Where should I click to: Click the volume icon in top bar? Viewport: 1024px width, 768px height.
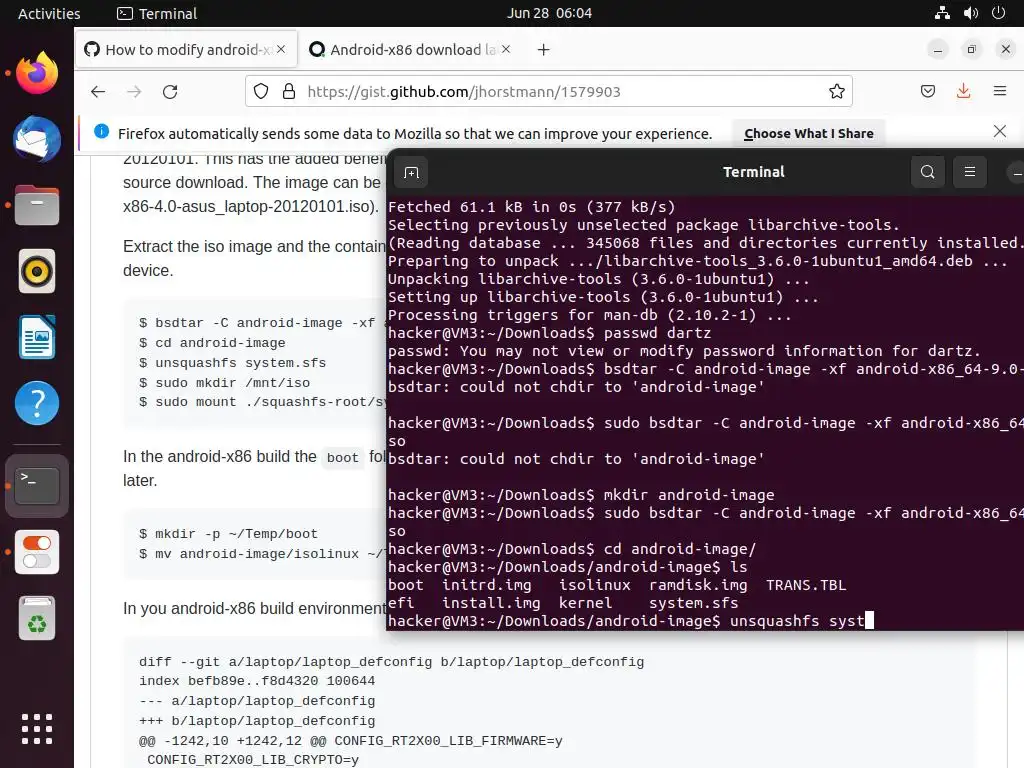click(x=970, y=13)
